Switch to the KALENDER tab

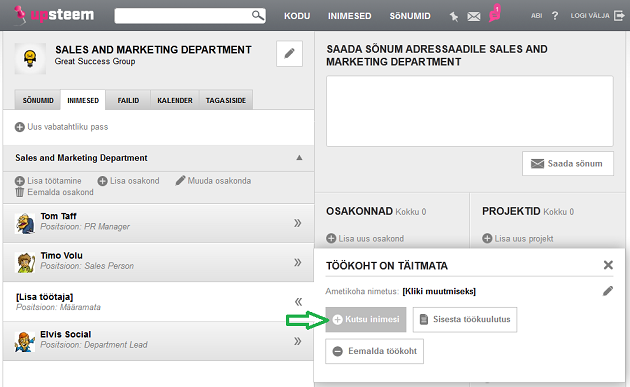(175, 100)
